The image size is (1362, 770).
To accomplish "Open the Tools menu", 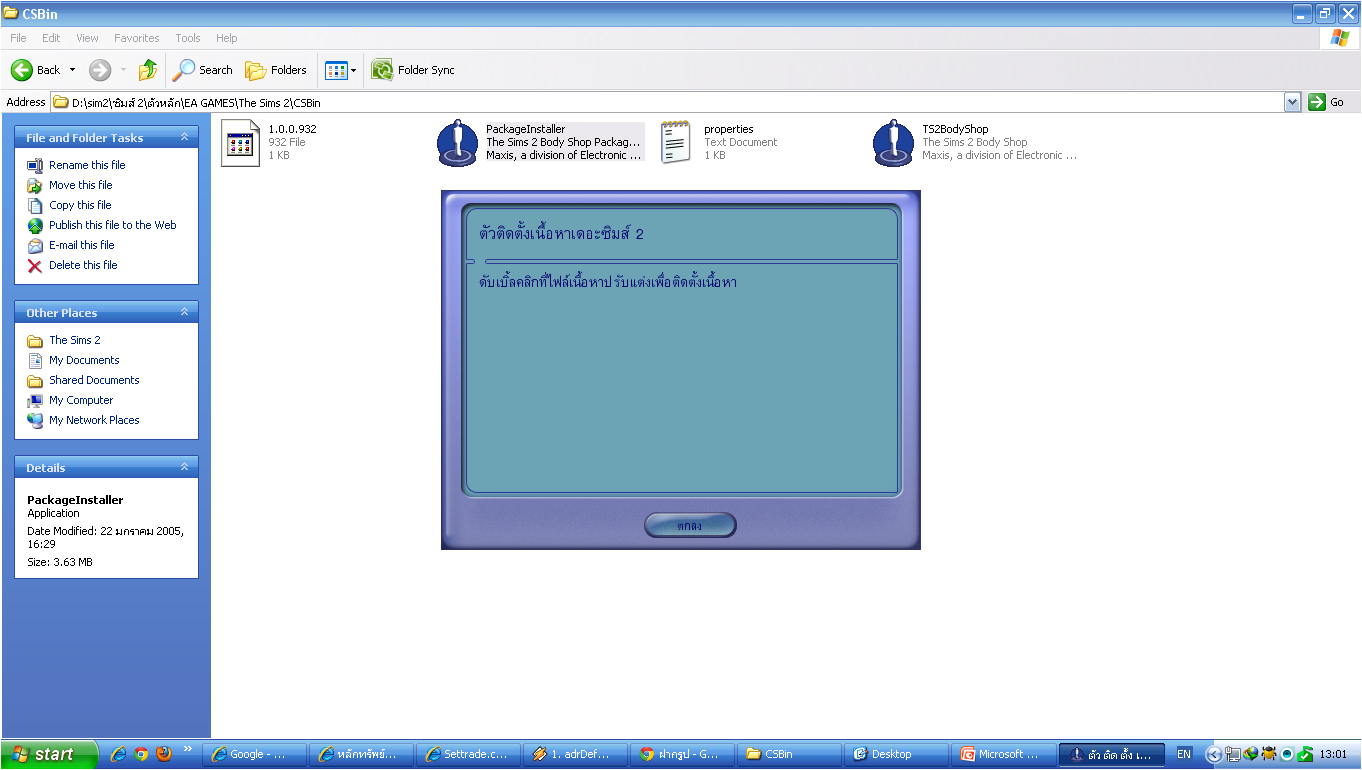I will pos(188,38).
